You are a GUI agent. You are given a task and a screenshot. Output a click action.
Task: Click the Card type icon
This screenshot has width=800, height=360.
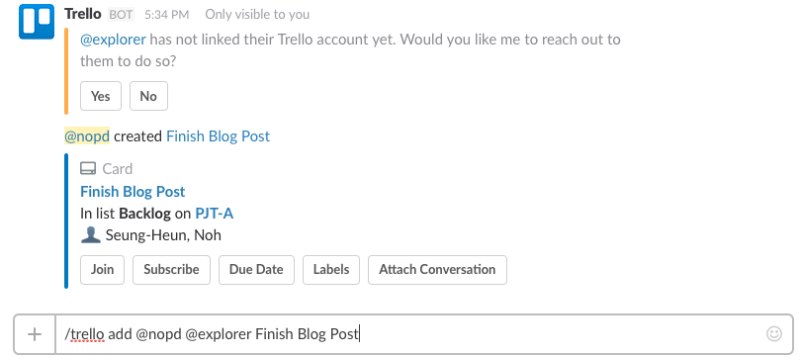[x=88, y=169]
